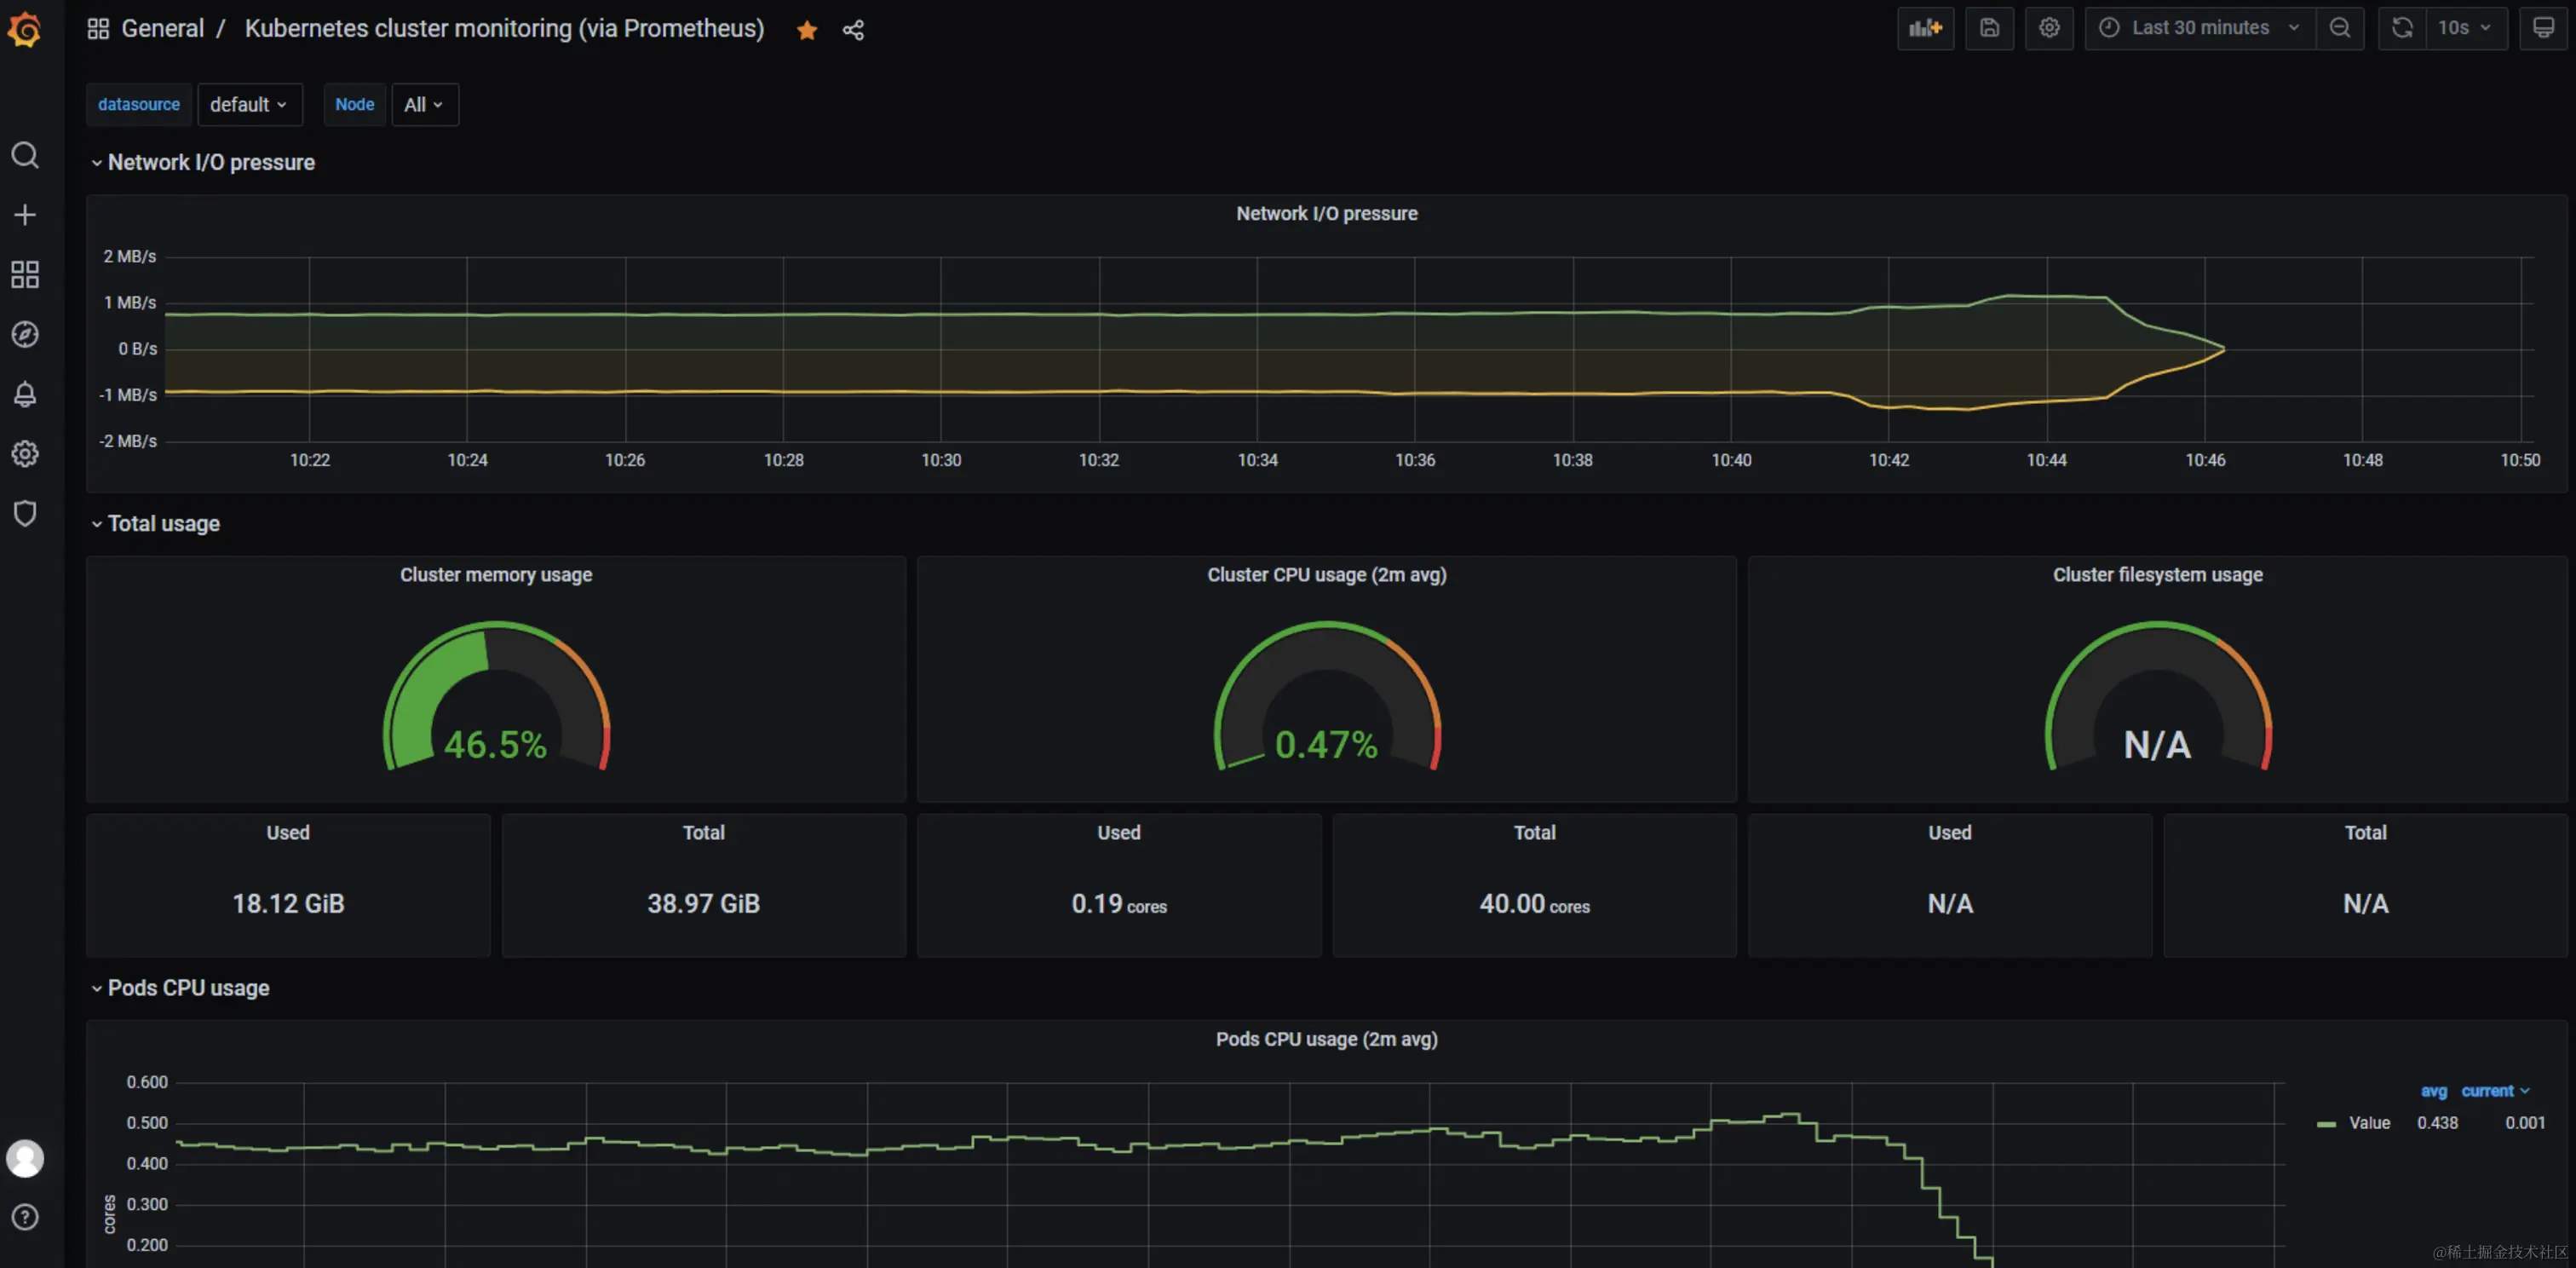Click the 0.19 cores used value
This screenshot has height=1268, width=2576.
(x=1119, y=904)
